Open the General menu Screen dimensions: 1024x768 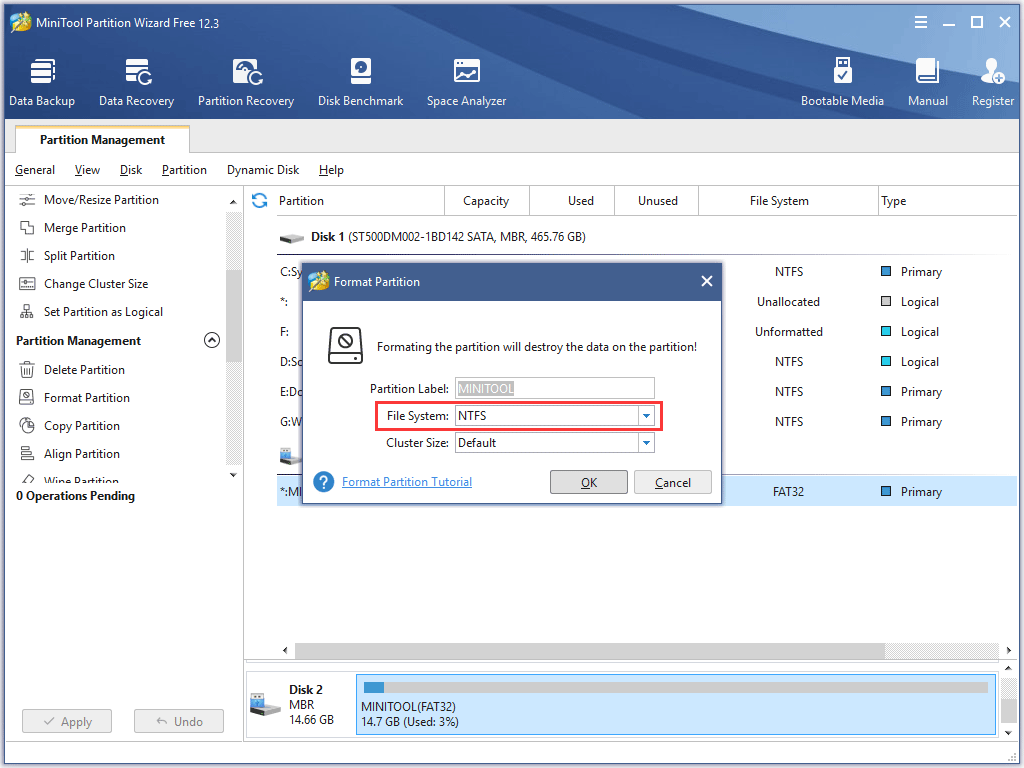coord(35,170)
